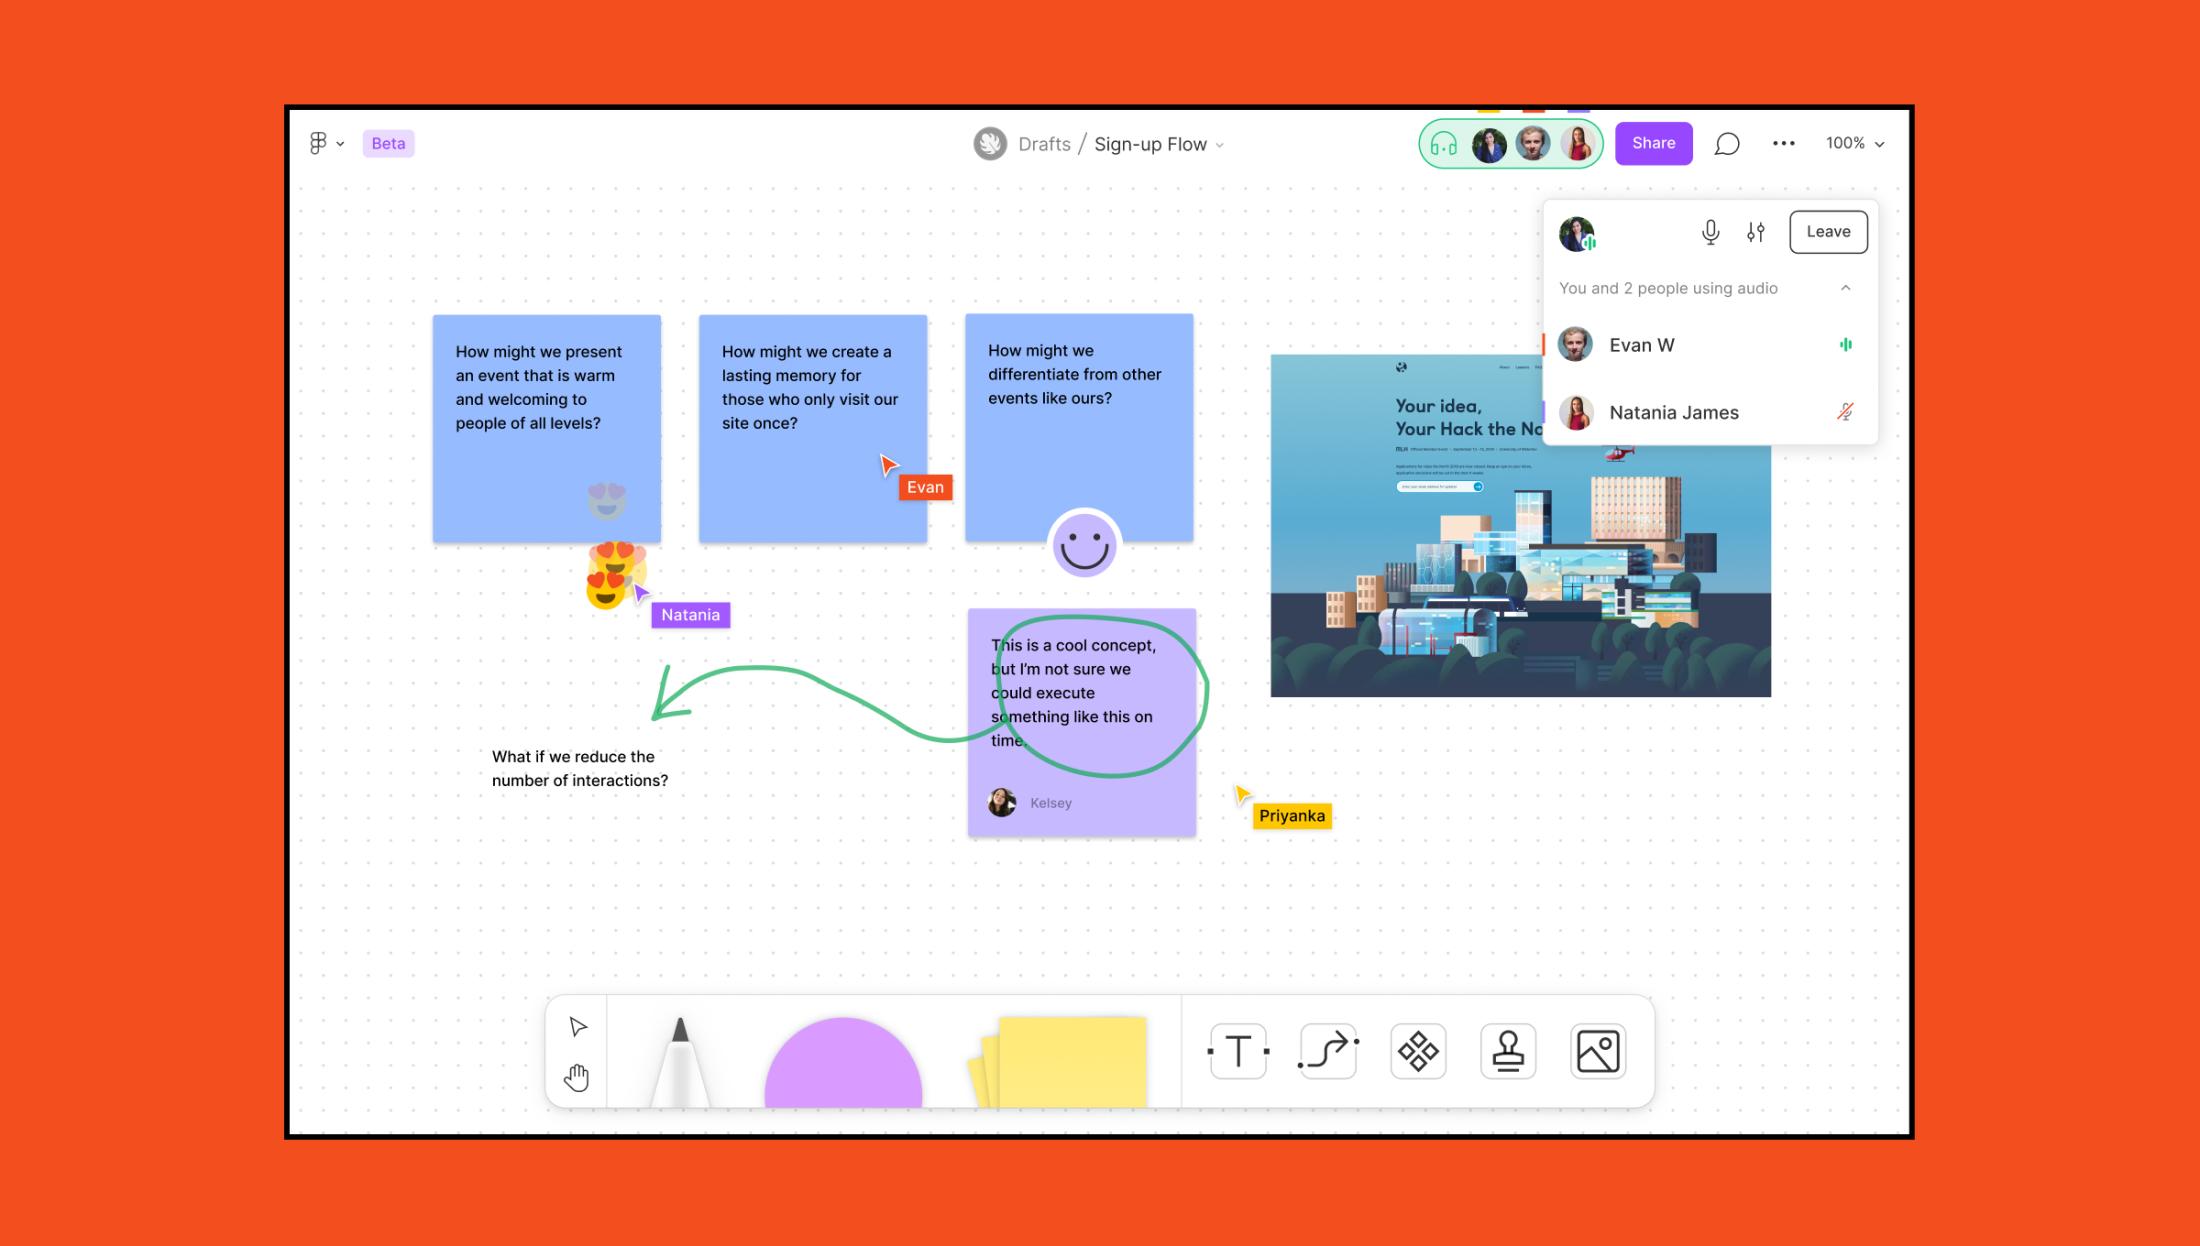Image resolution: width=2200 pixels, height=1246 pixels.
Task: Collapse the audio participants list
Action: coord(1846,288)
